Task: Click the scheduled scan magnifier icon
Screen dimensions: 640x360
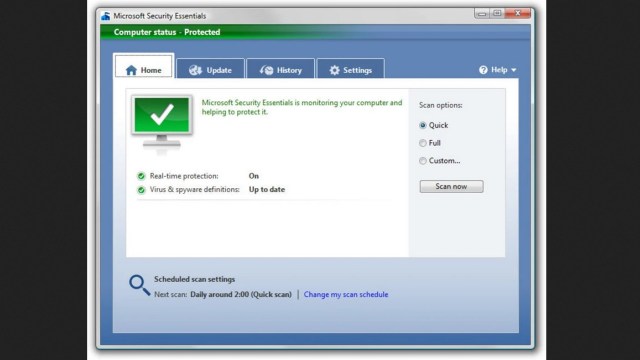Action: click(x=139, y=284)
